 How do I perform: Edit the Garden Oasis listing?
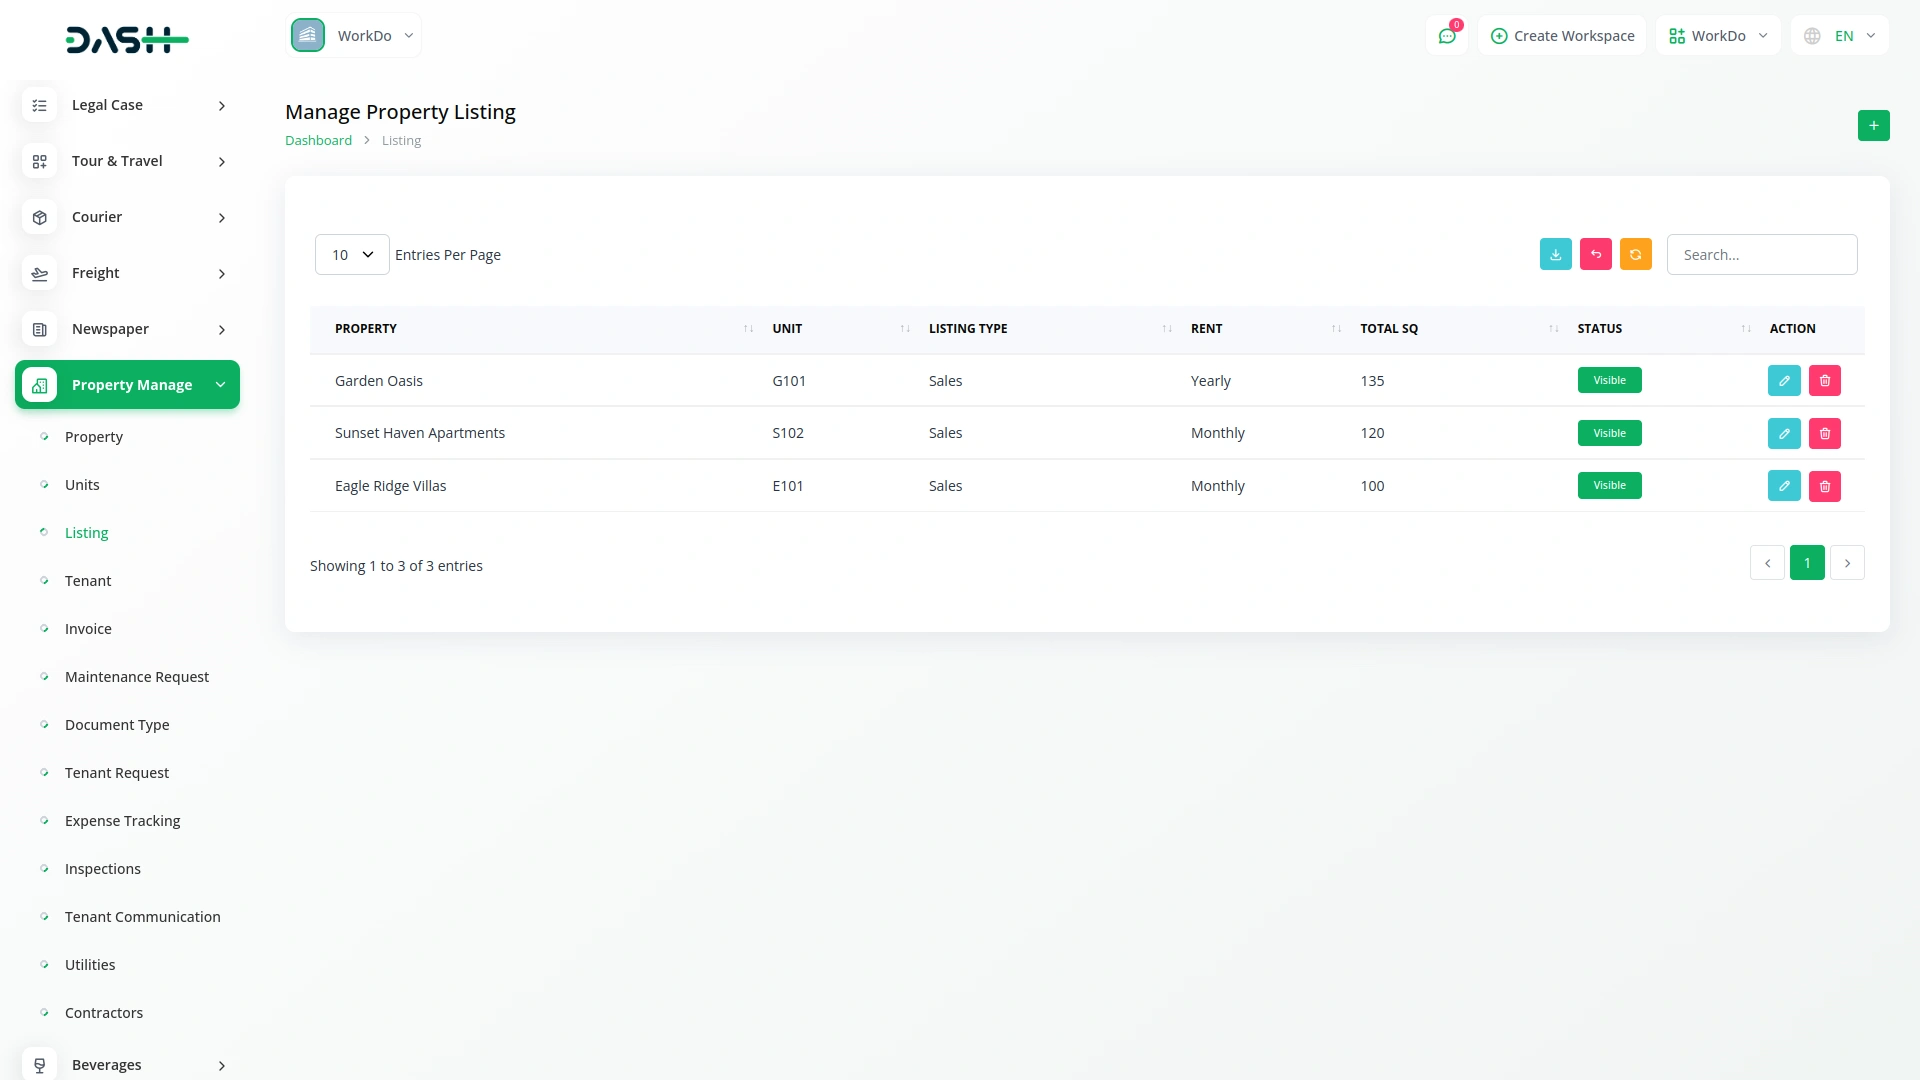pyautogui.click(x=1783, y=380)
